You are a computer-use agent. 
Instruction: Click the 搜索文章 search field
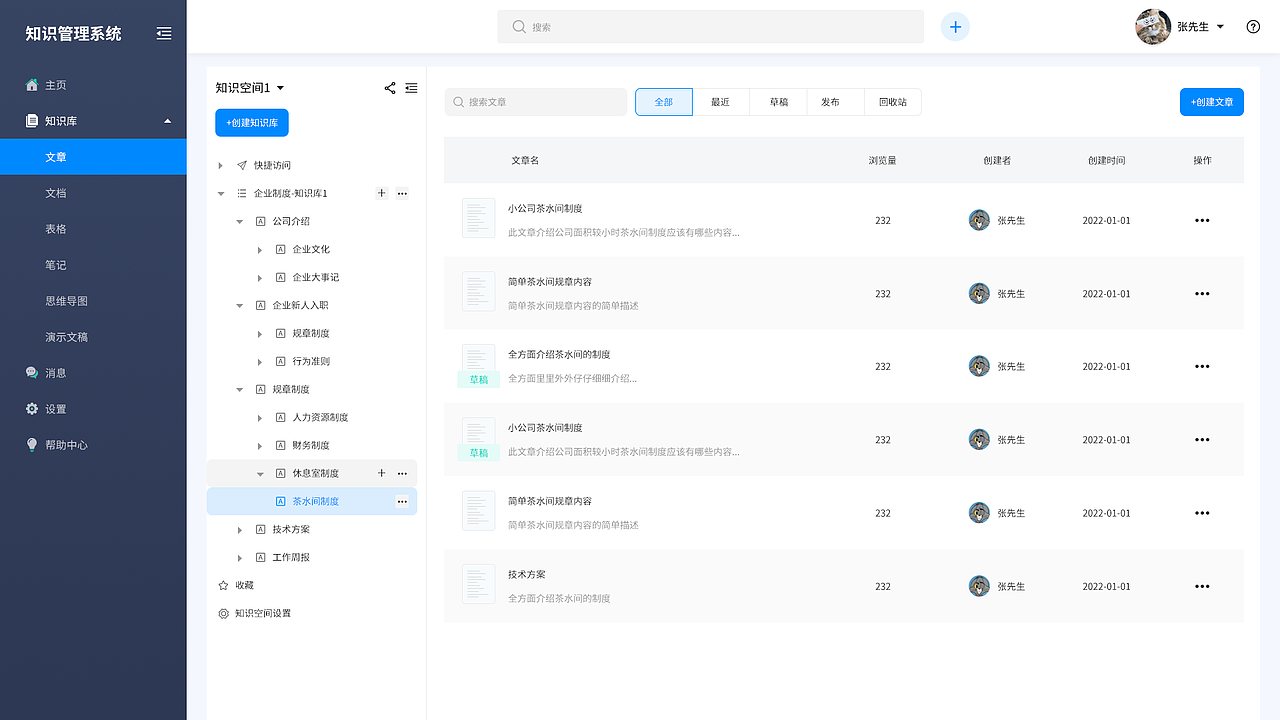[x=536, y=101]
